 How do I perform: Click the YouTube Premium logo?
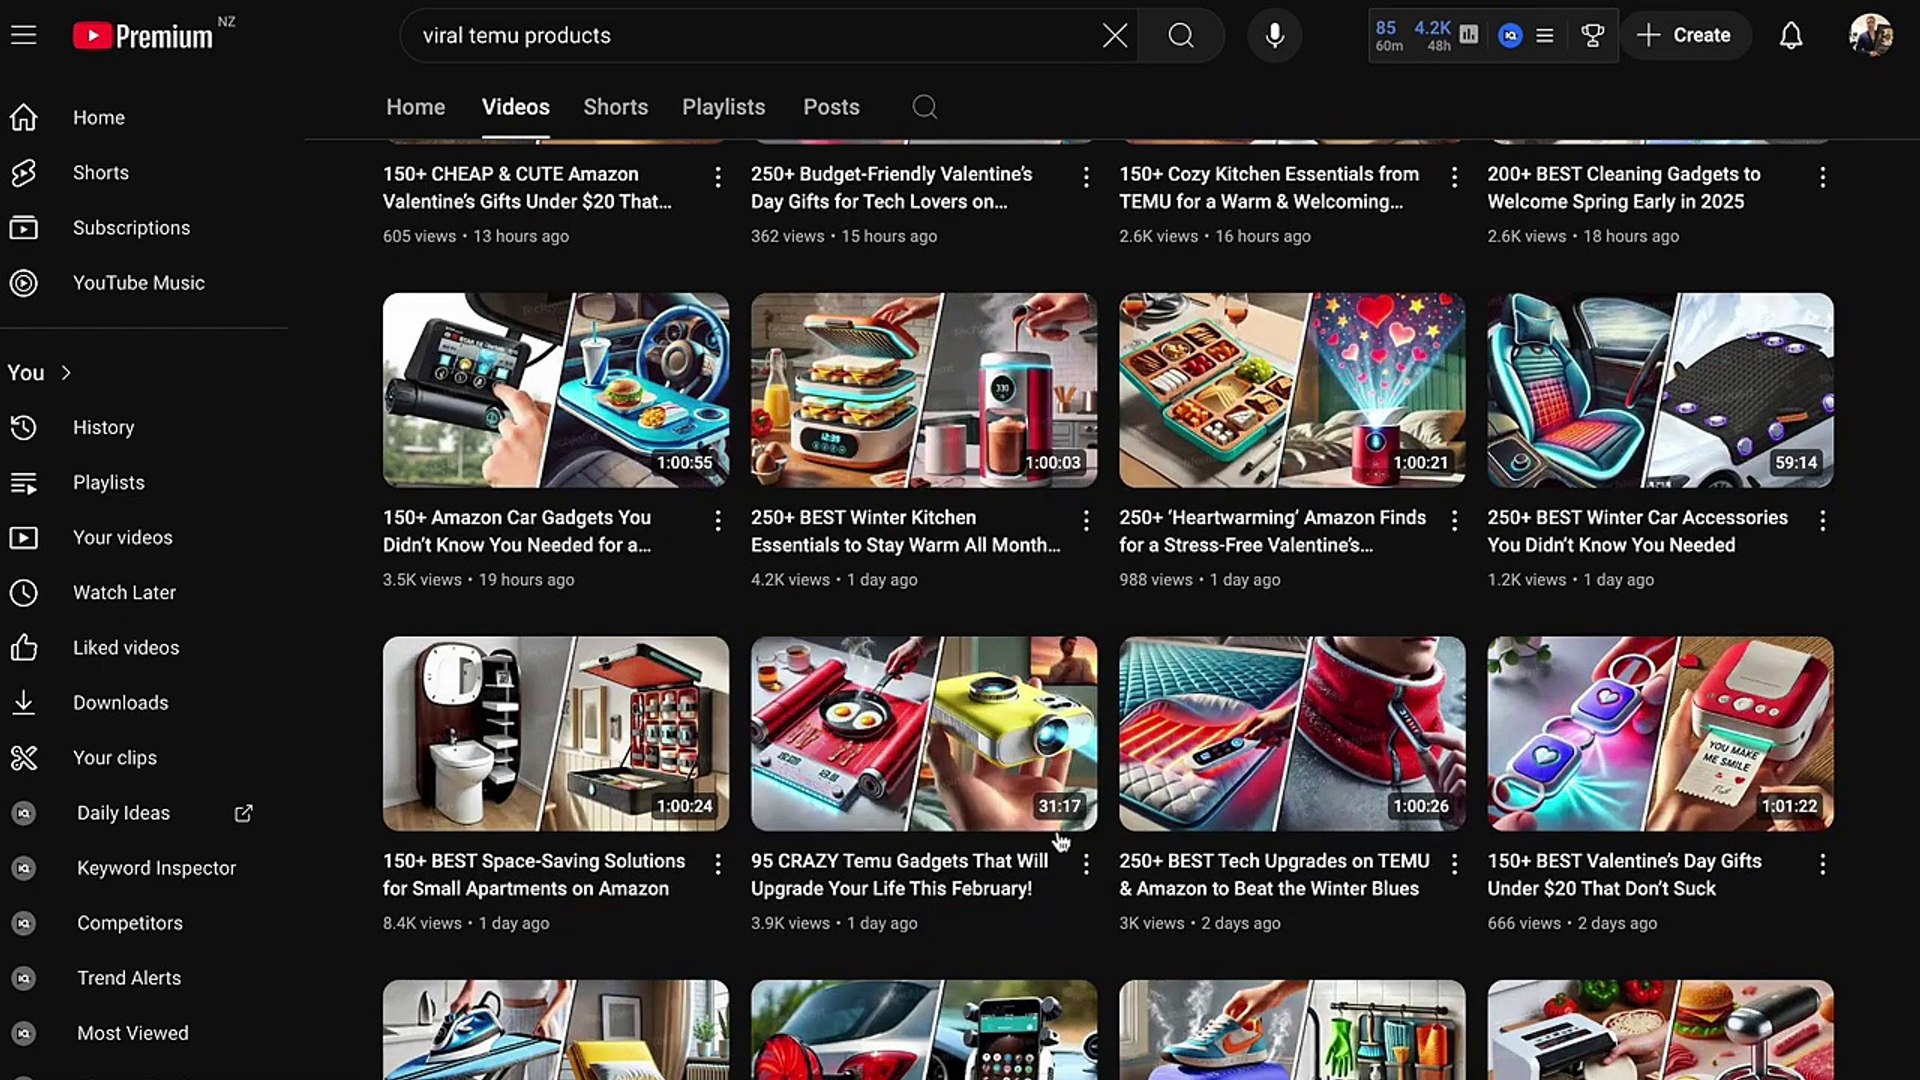coord(140,34)
